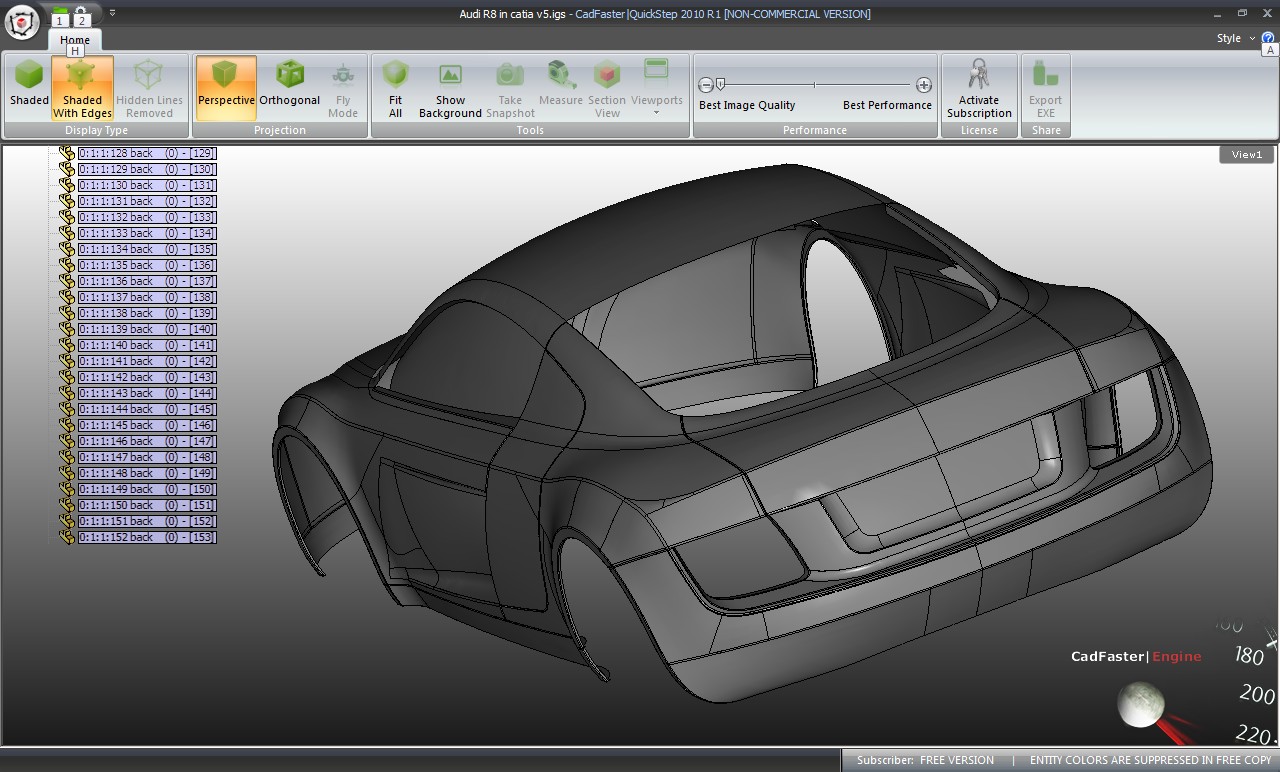The width and height of the screenshot is (1280, 772).
Task: Click the Fit All tool
Action: [395, 88]
